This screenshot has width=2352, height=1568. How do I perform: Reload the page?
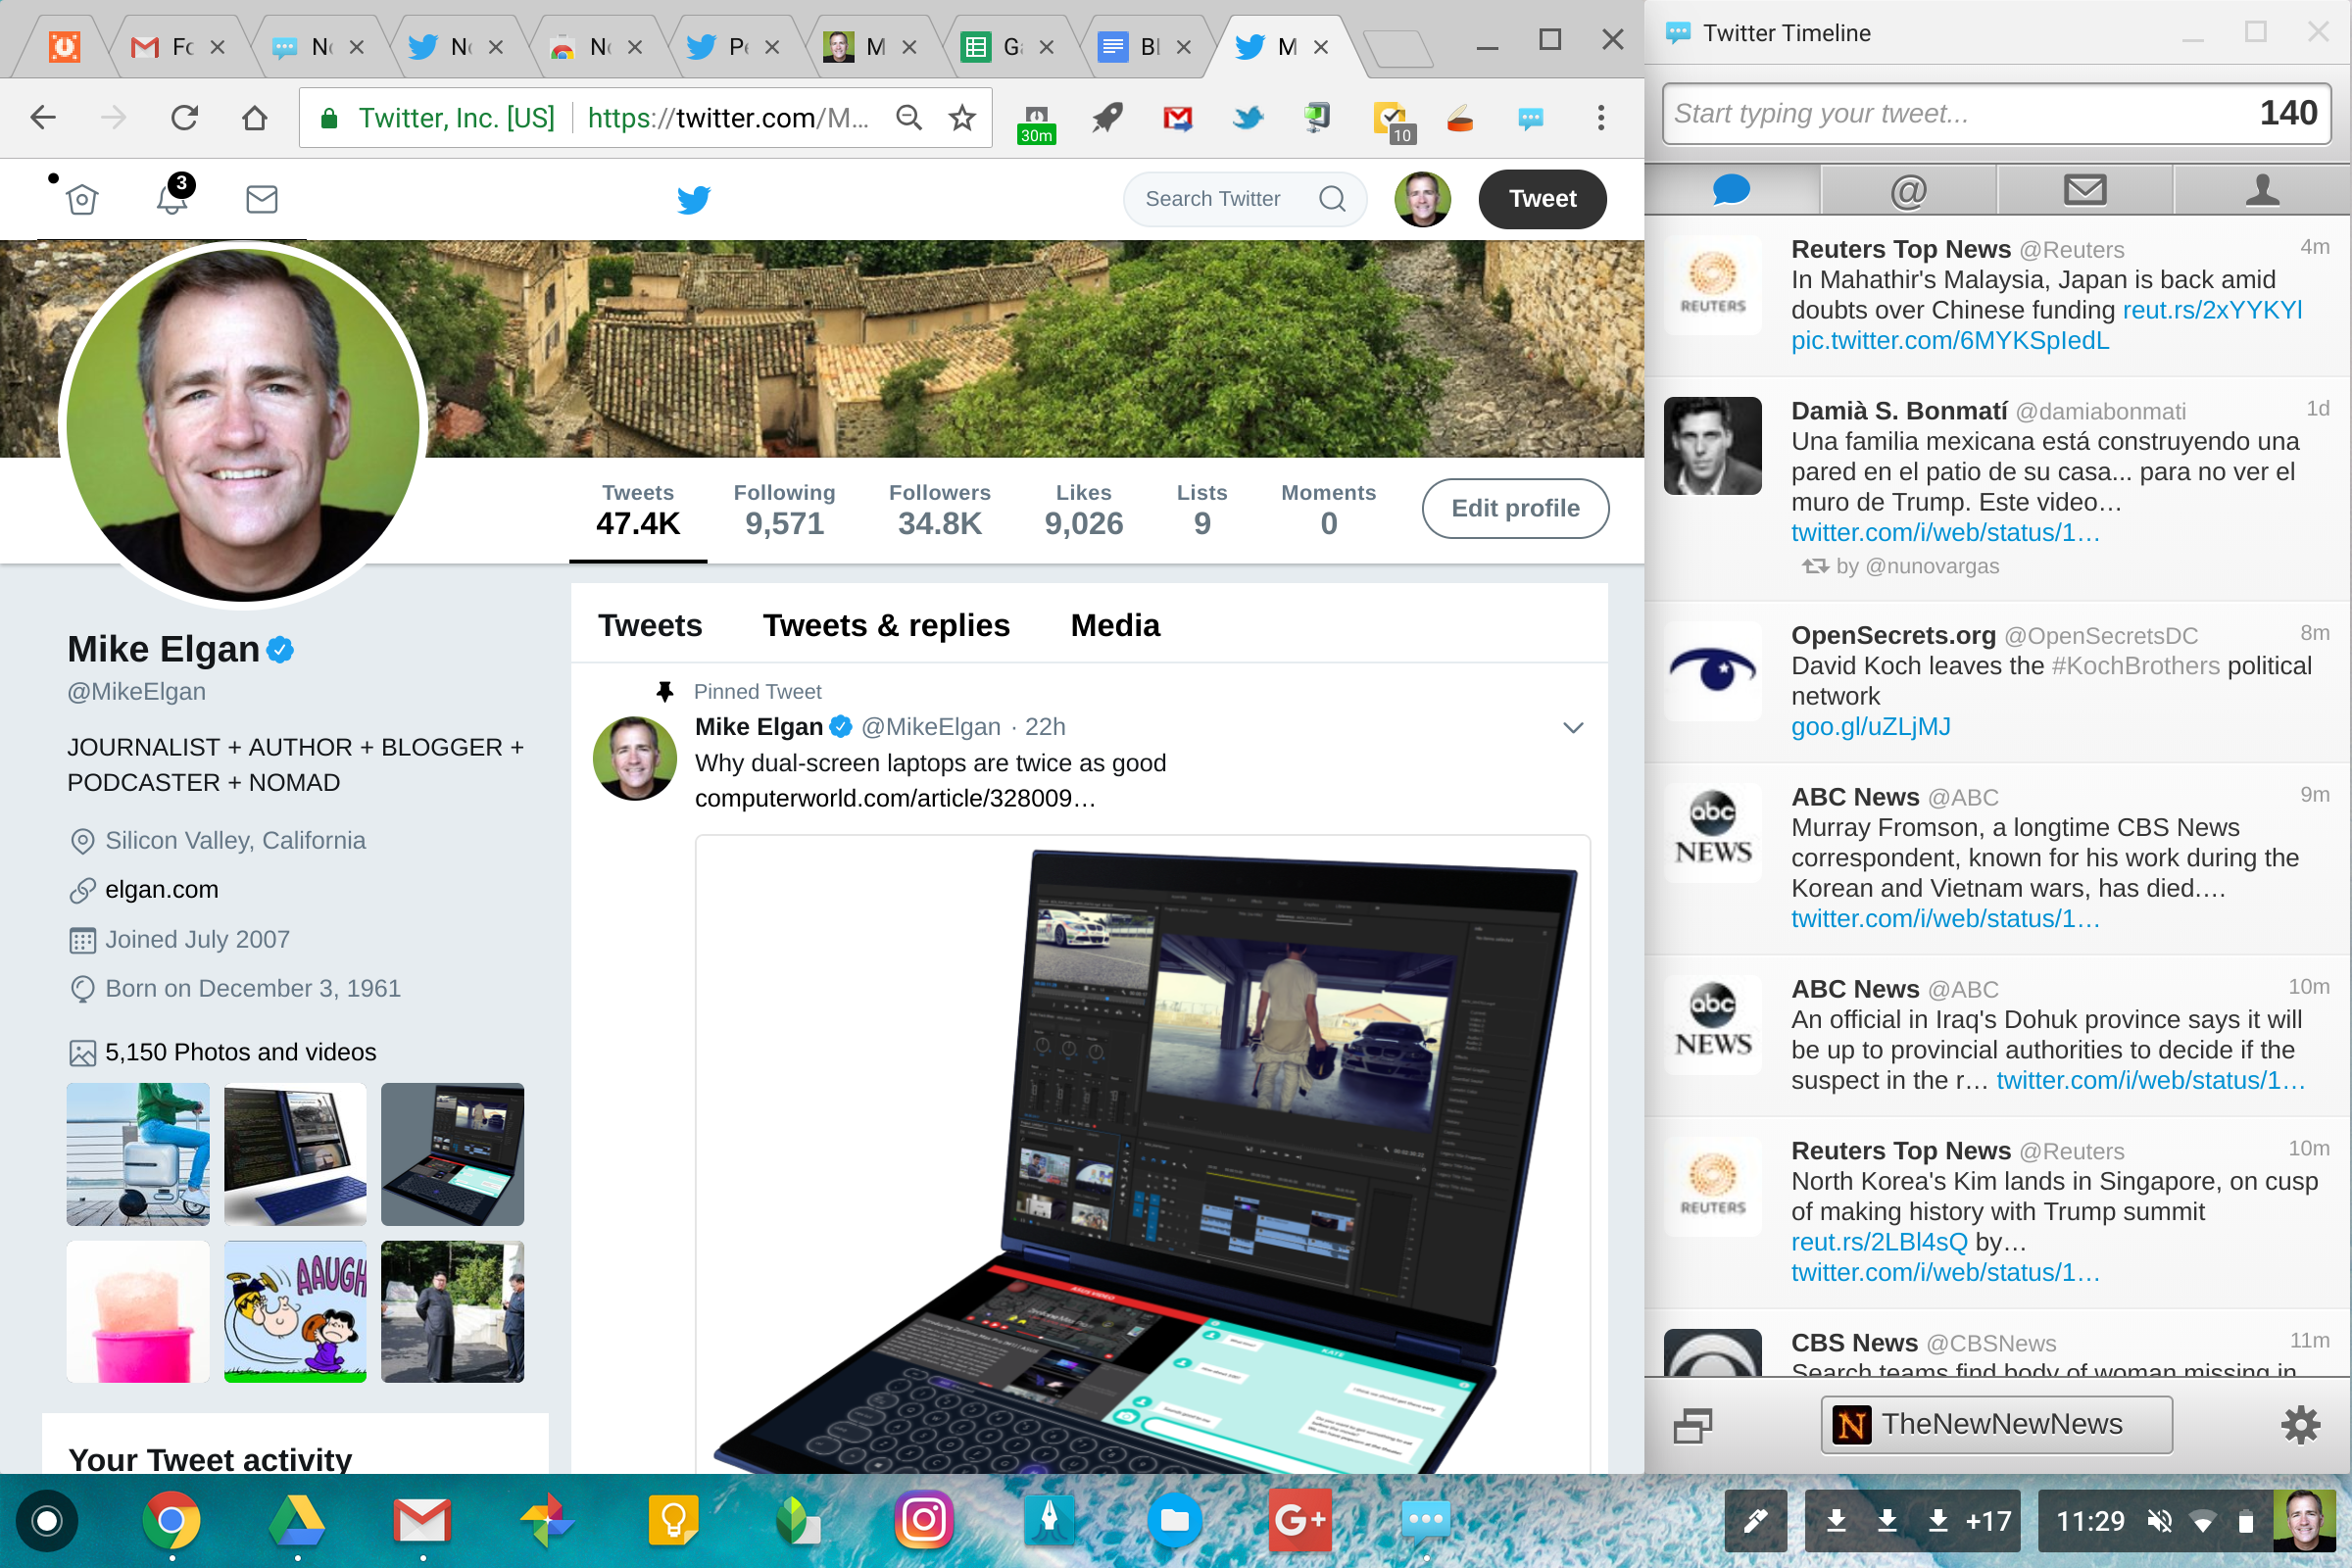point(185,118)
